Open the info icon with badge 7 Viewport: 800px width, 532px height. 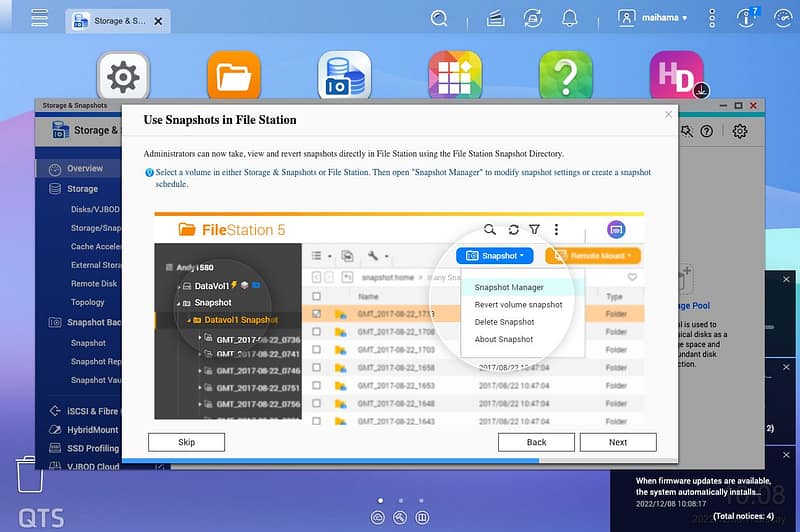point(747,18)
